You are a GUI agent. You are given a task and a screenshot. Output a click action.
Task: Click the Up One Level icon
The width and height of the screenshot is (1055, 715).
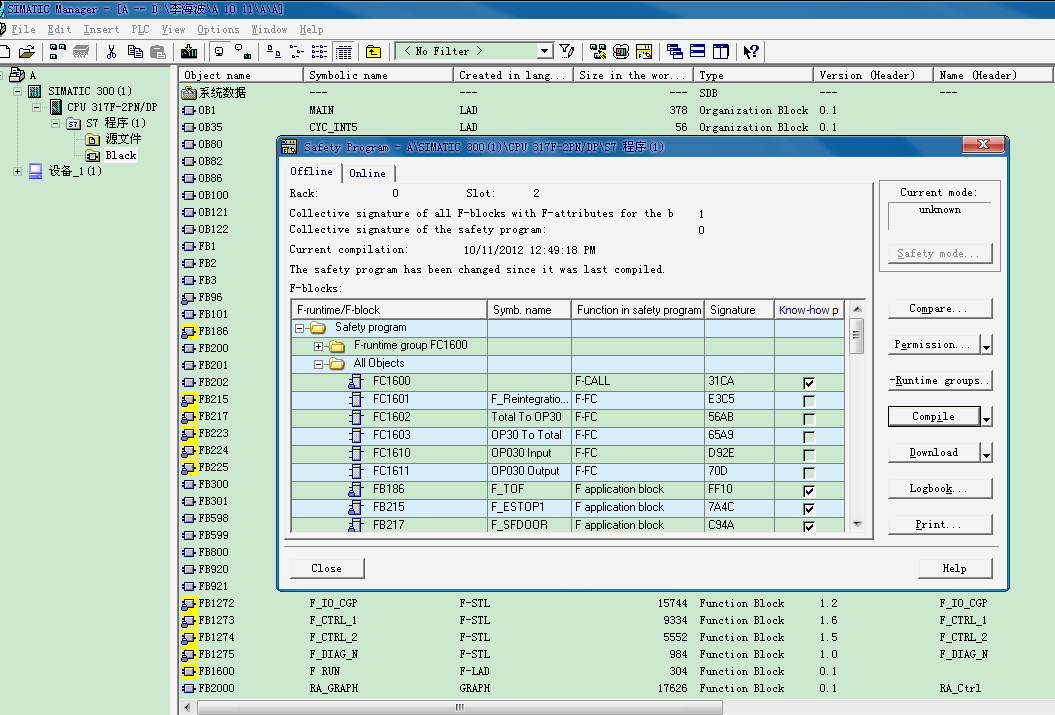click(x=373, y=51)
